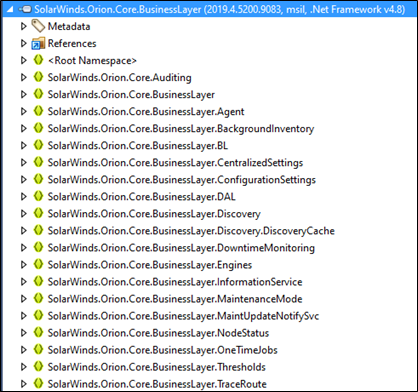Expand the BusinessLayer.Discovery namespace
The width and height of the screenshot is (418, 392).
(x=23, y=213)
